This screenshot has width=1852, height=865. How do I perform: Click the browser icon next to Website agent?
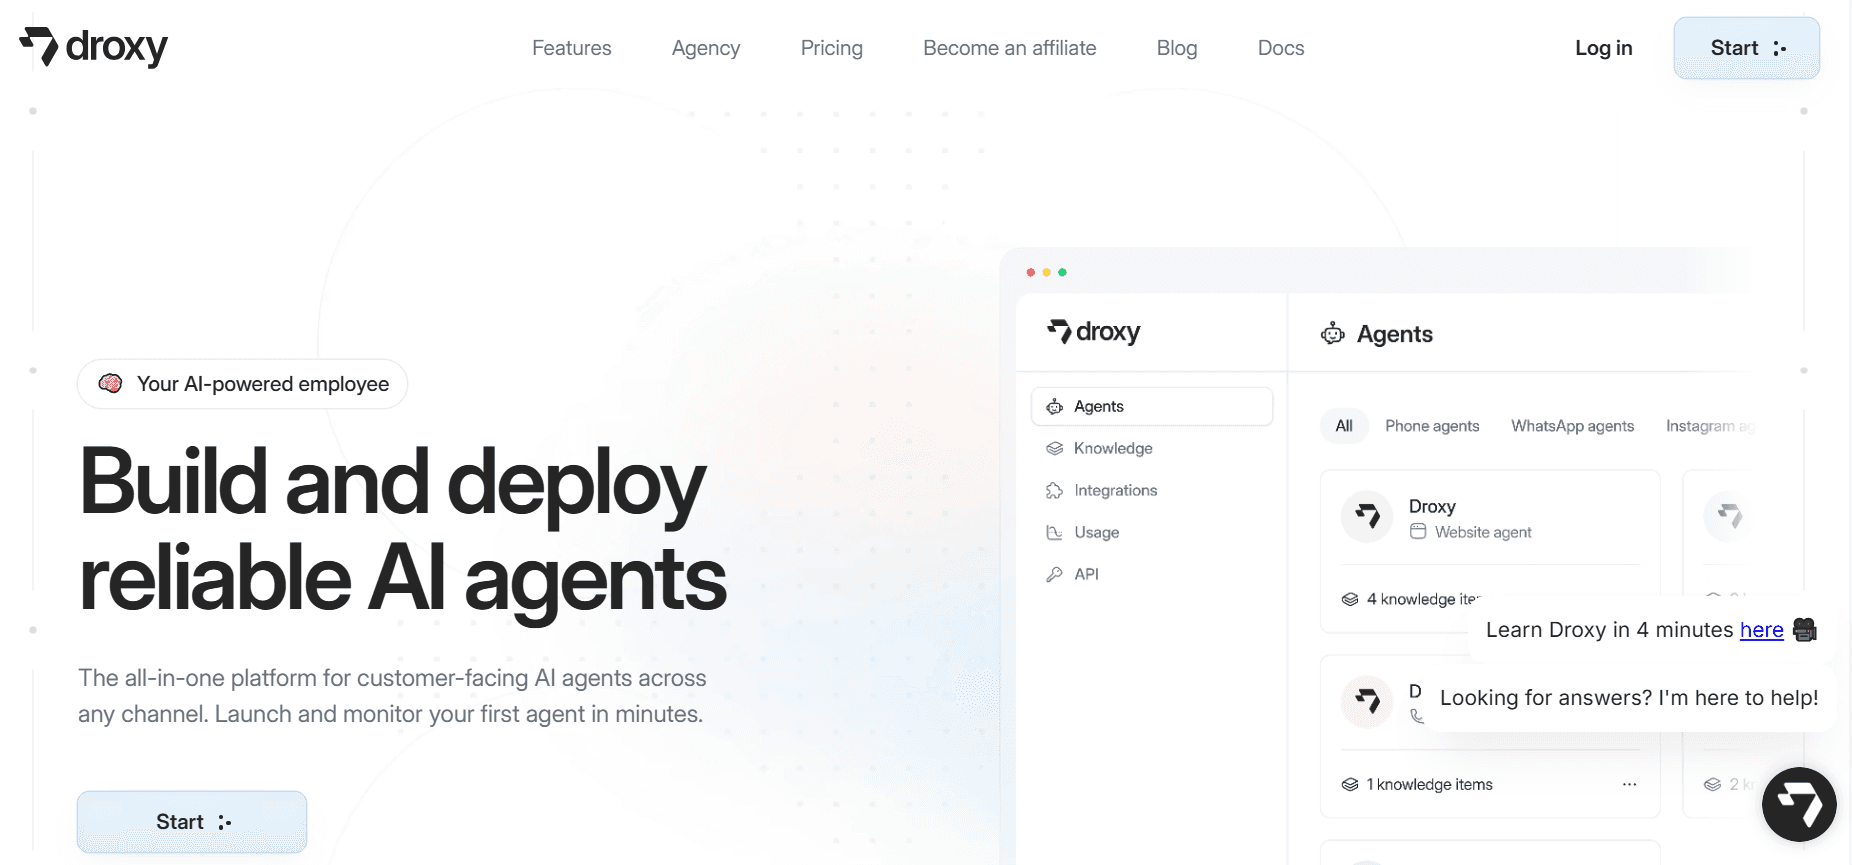point(1418,531)
